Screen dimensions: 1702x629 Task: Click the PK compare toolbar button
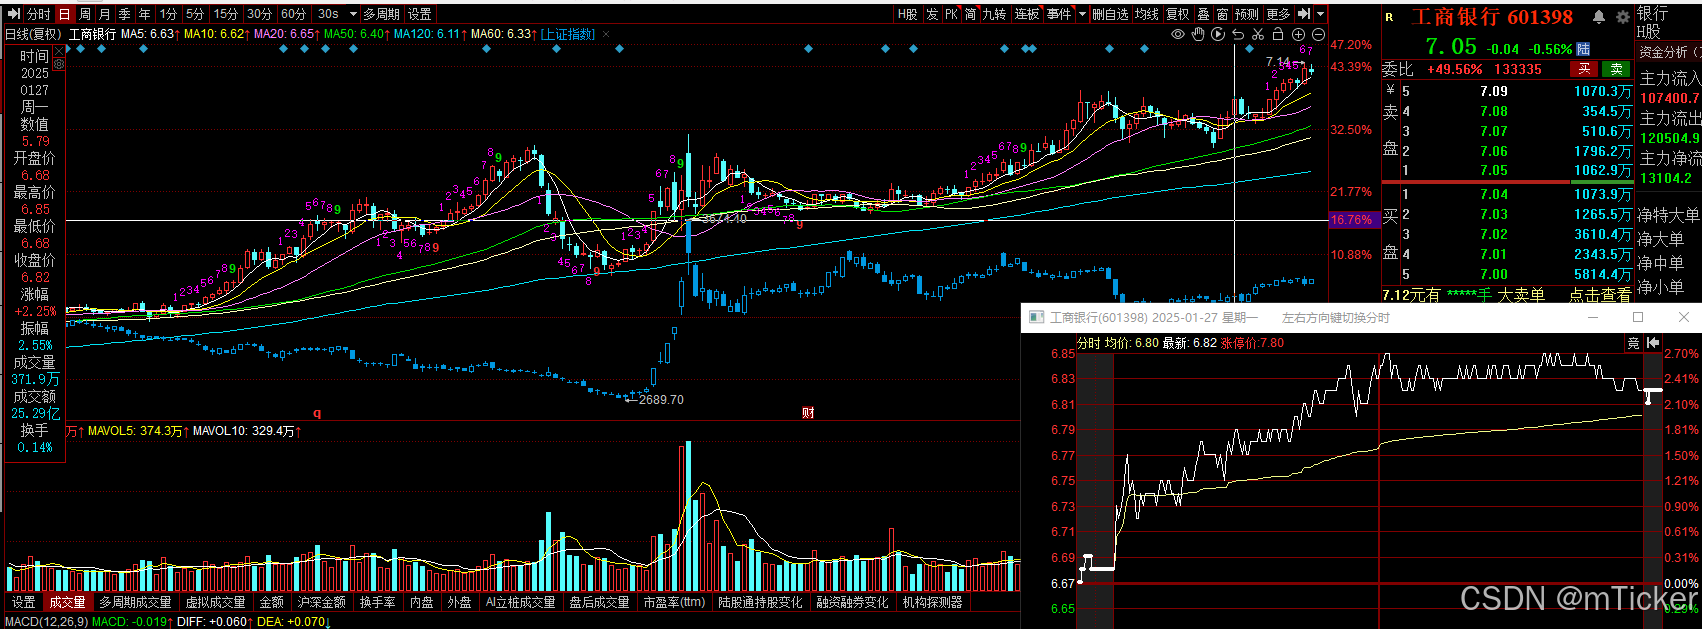pyautogui.click(x=951, y=14)
